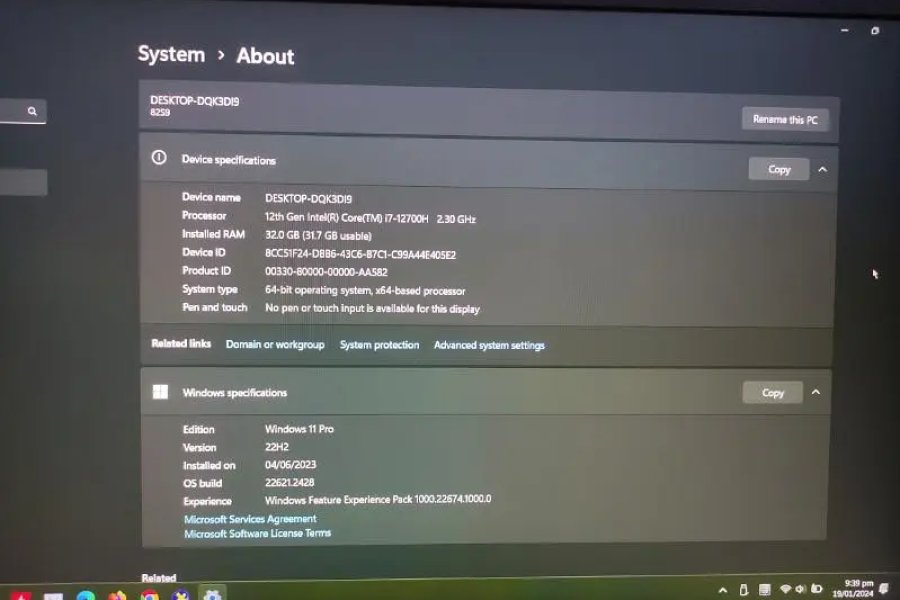Select the Device ID value 8CC51F24
The image size is (900, 600).
(x=360, y=254)
